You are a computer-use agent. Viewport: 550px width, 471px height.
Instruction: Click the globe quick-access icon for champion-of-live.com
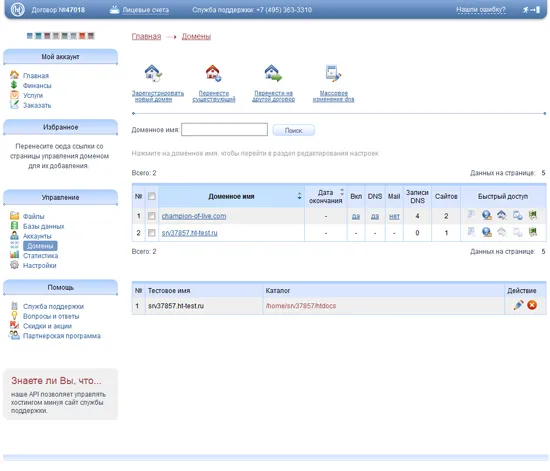487,215
